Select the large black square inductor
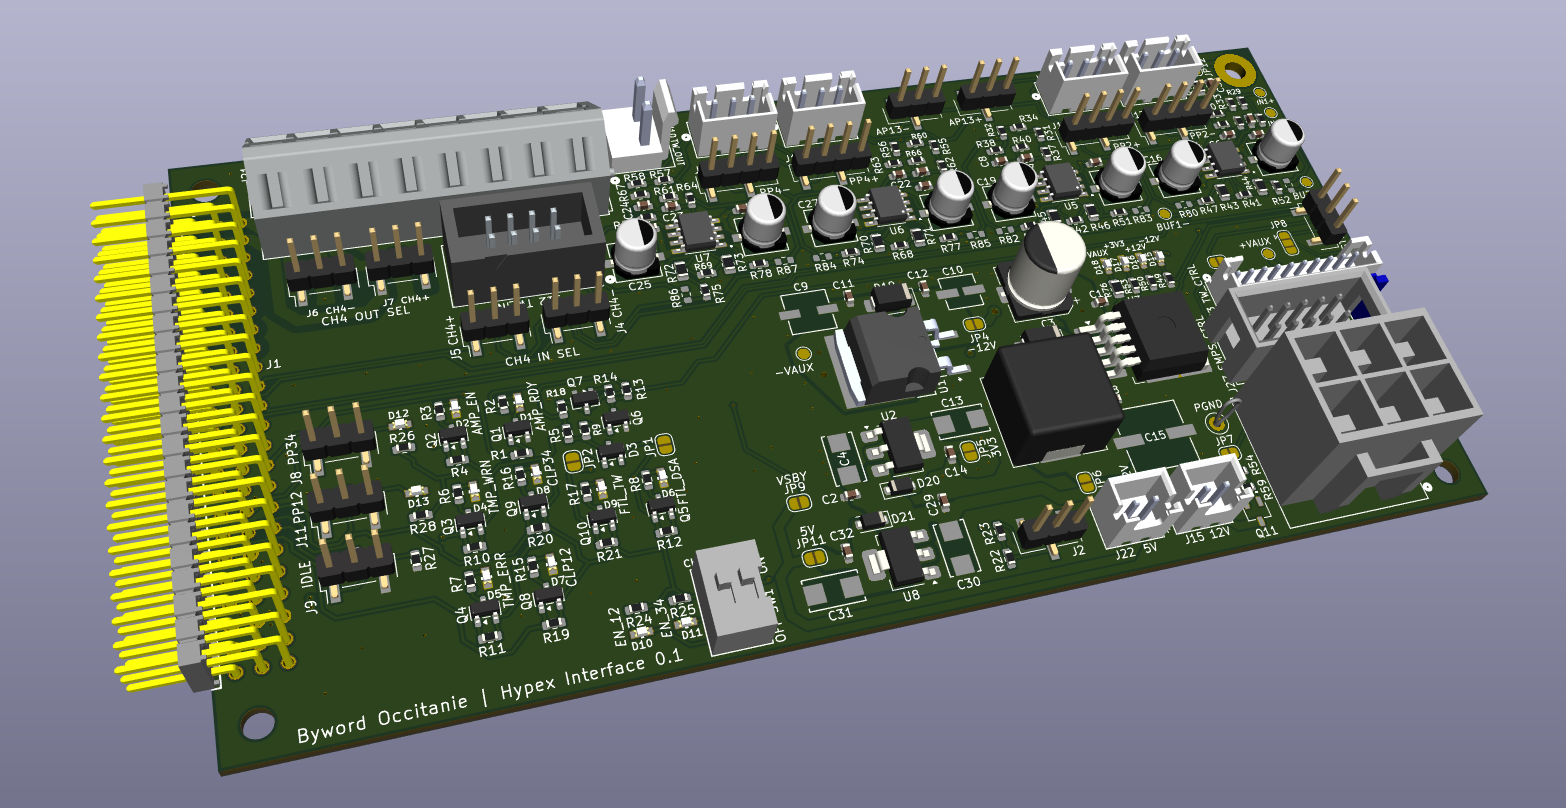 tap(1052, 397)
